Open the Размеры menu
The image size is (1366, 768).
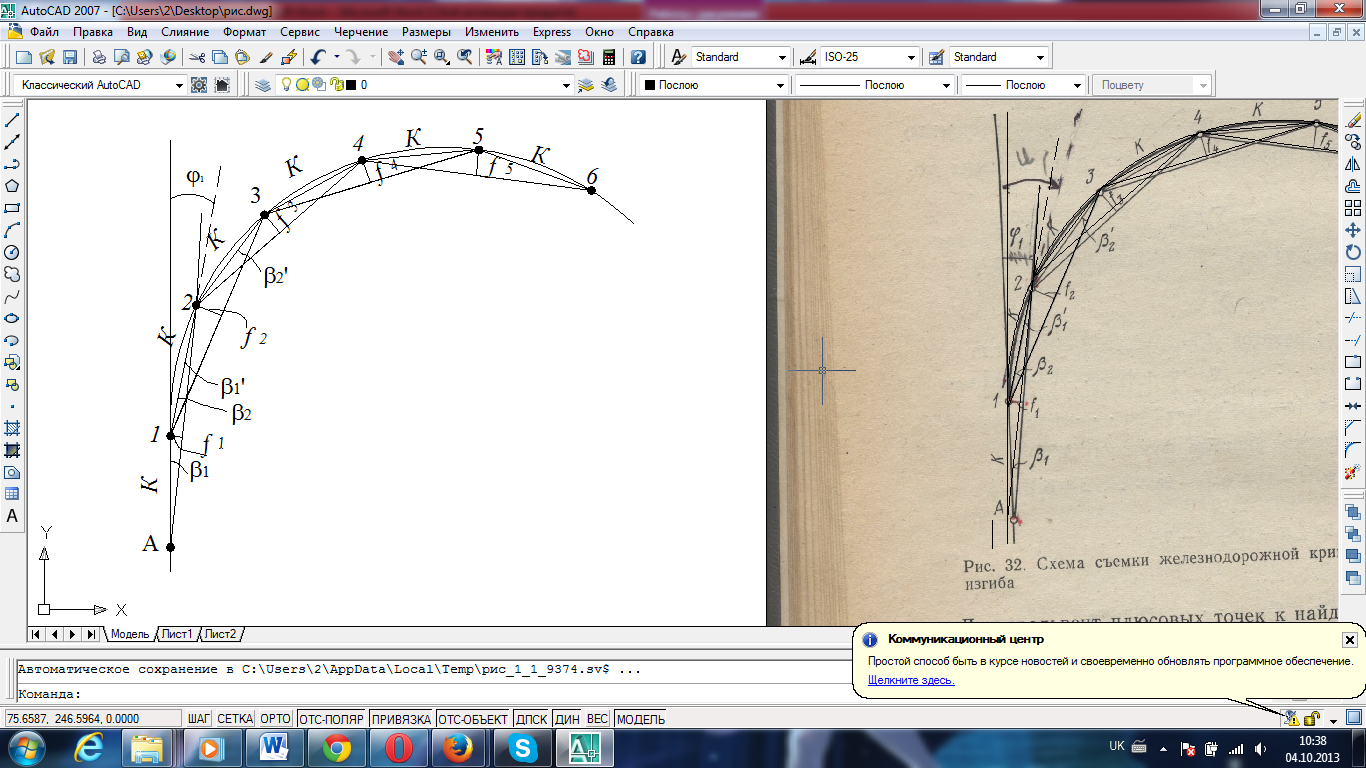pyautogui.click(x=426, y=32)
